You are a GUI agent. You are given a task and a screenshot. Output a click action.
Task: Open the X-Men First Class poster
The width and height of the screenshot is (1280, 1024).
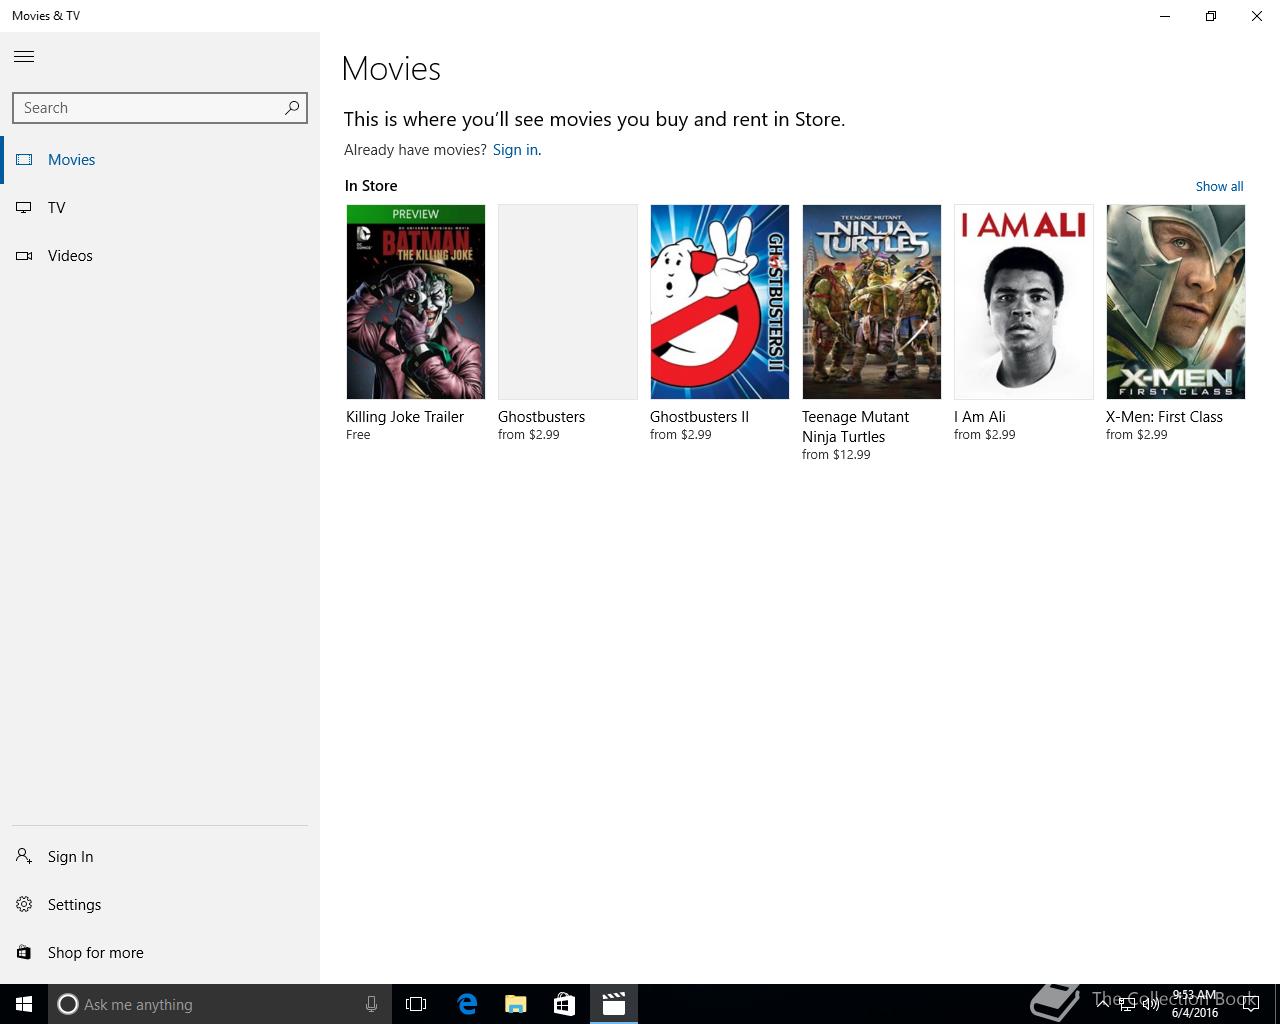[1176, 302]
